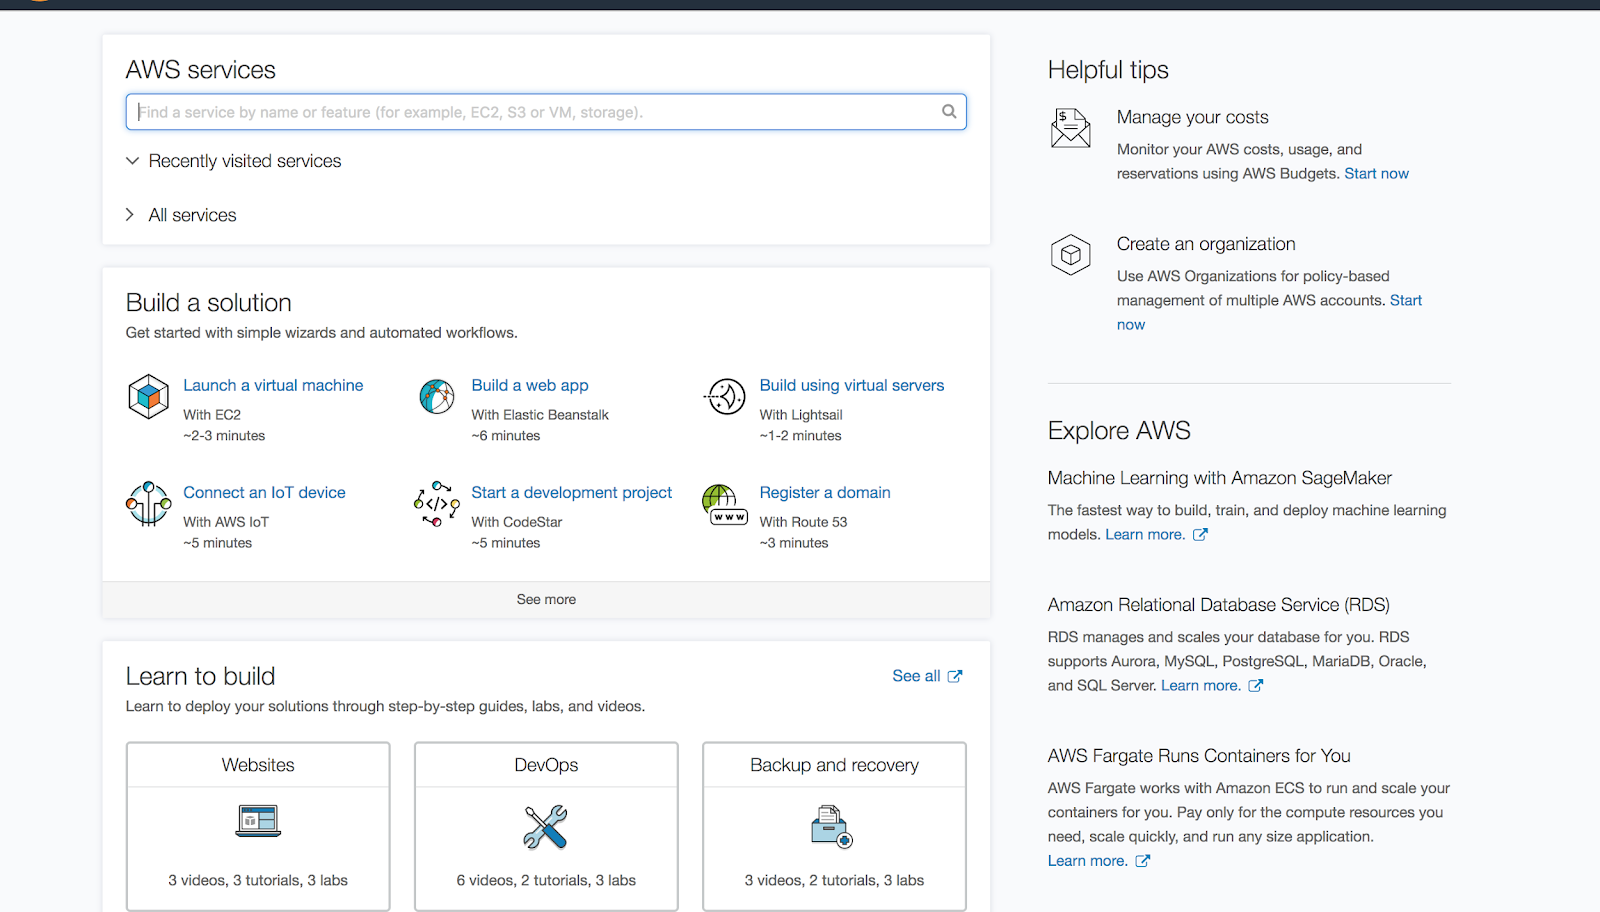Click the AWS IoT device icon

[148, 503]
